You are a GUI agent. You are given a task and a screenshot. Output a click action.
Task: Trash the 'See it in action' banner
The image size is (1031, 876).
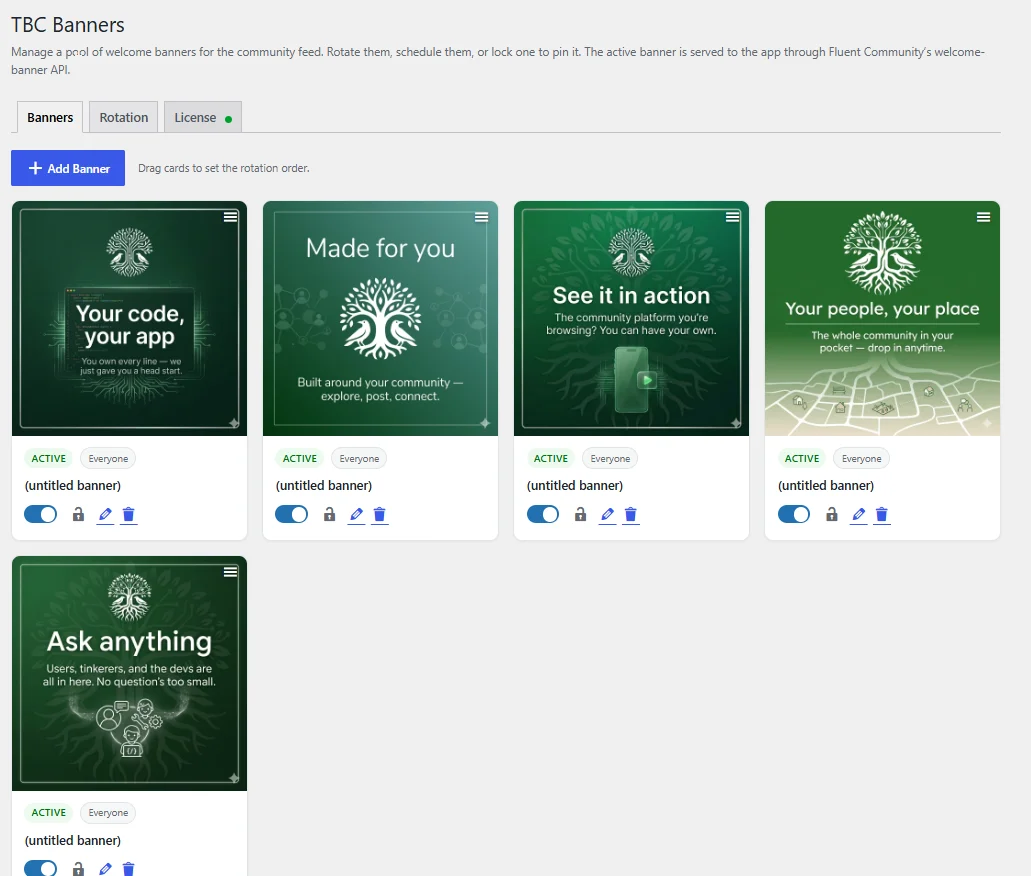pyautogui.click(x=631, y=514)
